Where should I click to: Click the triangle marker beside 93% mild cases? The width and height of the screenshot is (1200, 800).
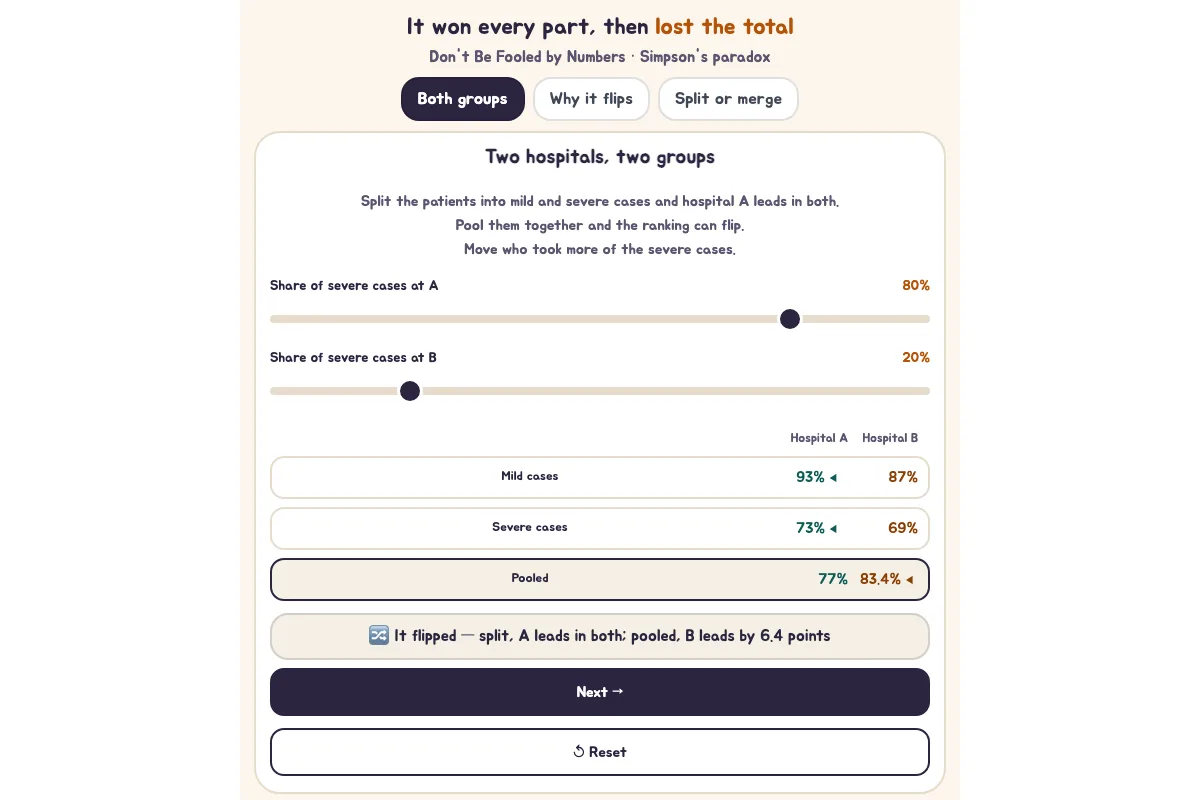coord(833,478)
